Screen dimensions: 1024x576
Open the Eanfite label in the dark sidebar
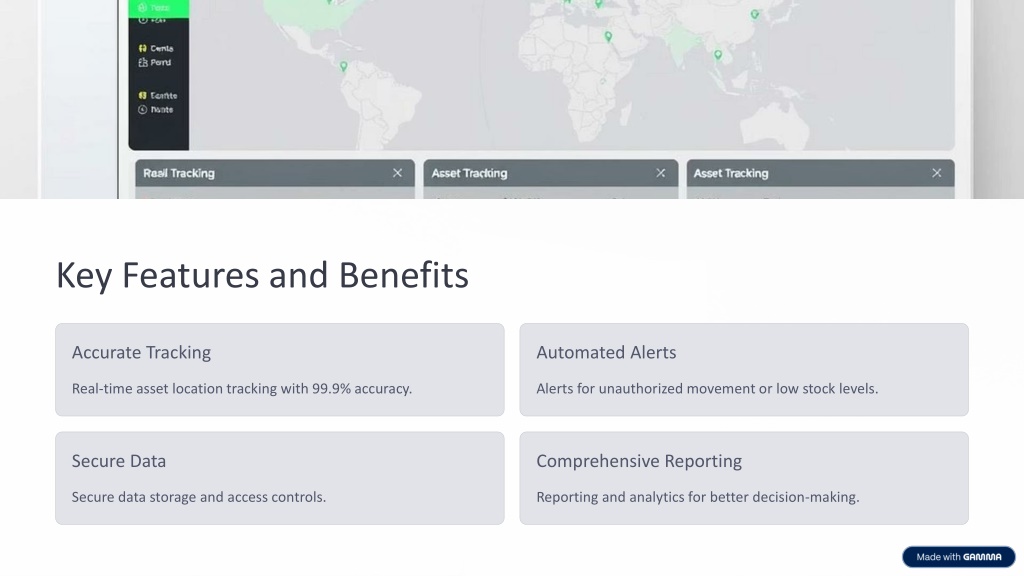tap(164, 95)
